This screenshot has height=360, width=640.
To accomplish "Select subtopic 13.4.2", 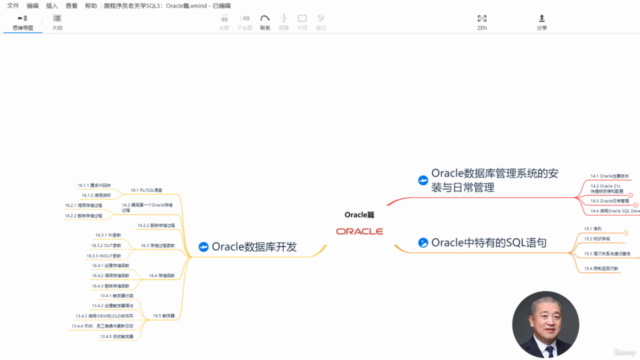I will click(x=112, y=306).
